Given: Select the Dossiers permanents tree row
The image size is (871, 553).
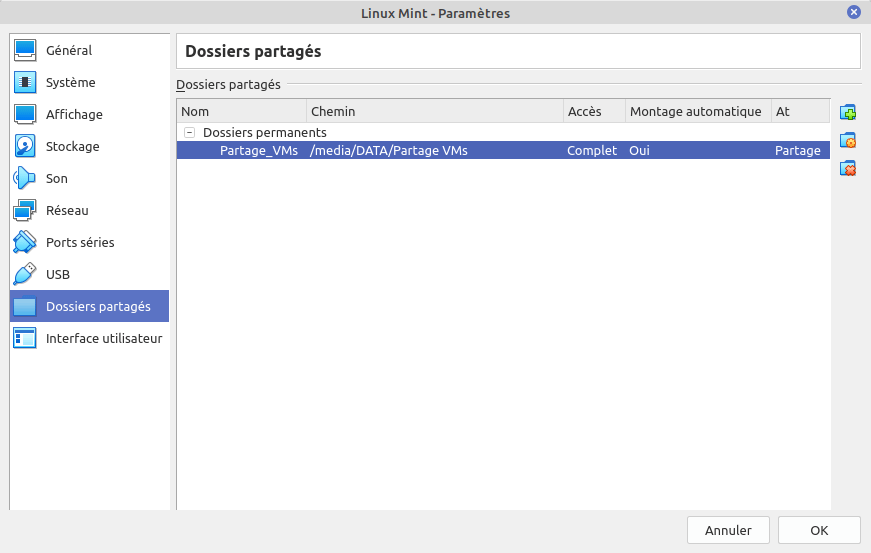Looking at the screenshot, I should click(x=503, y=132).
